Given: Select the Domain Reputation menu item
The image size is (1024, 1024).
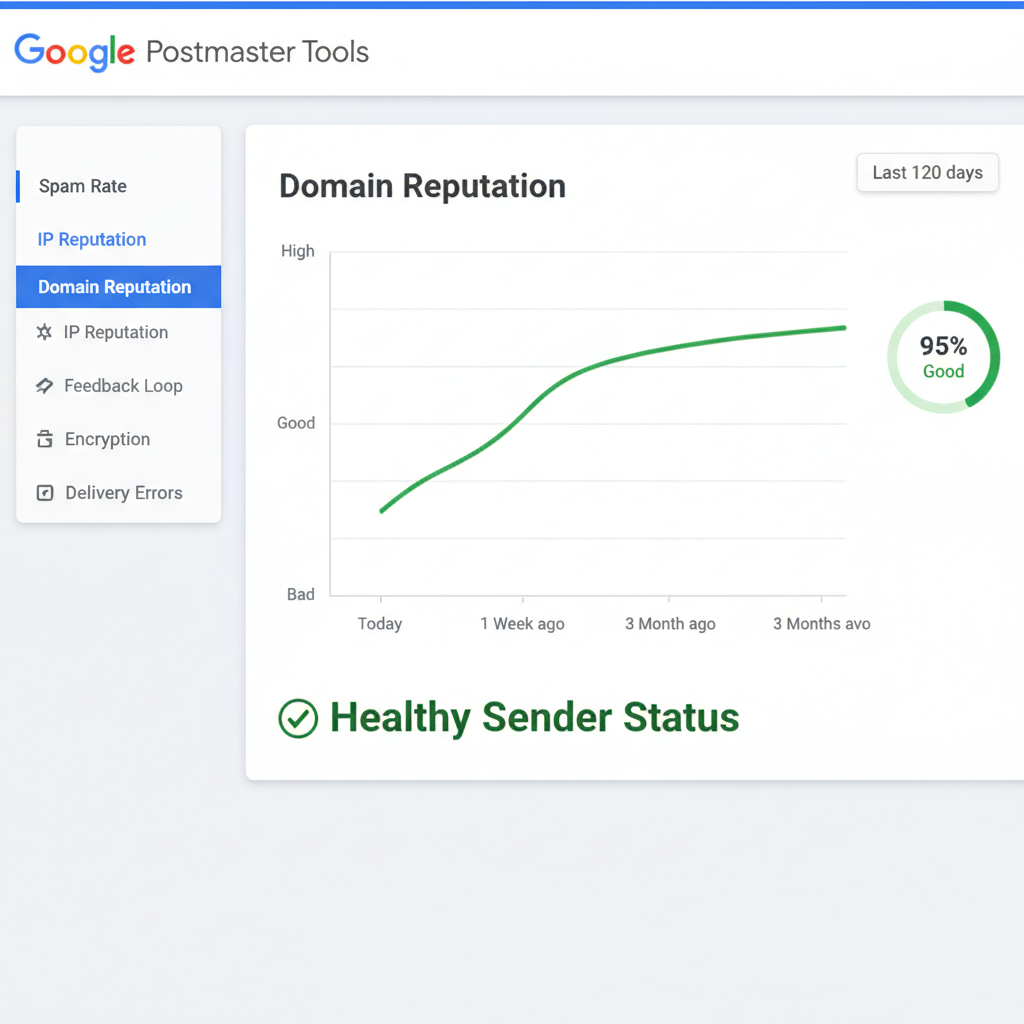Looking at the screenshot, I should [114, 287].
